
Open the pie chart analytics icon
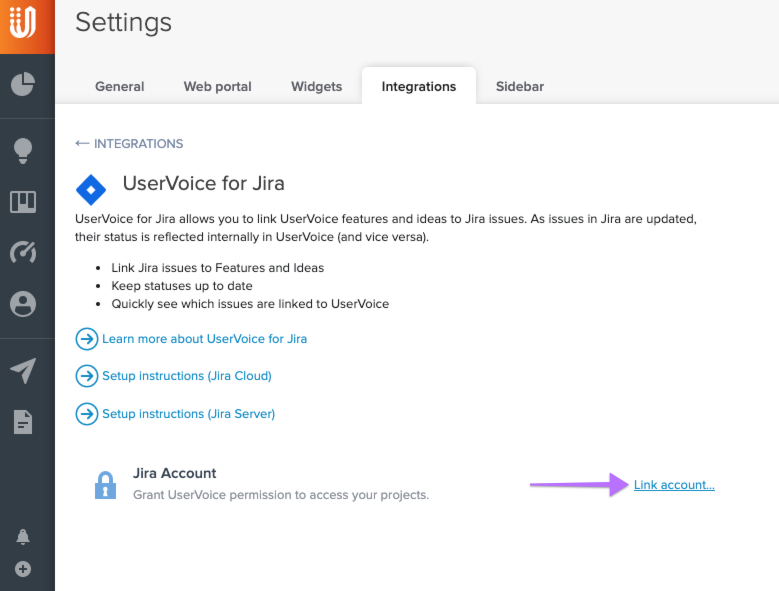23,84
